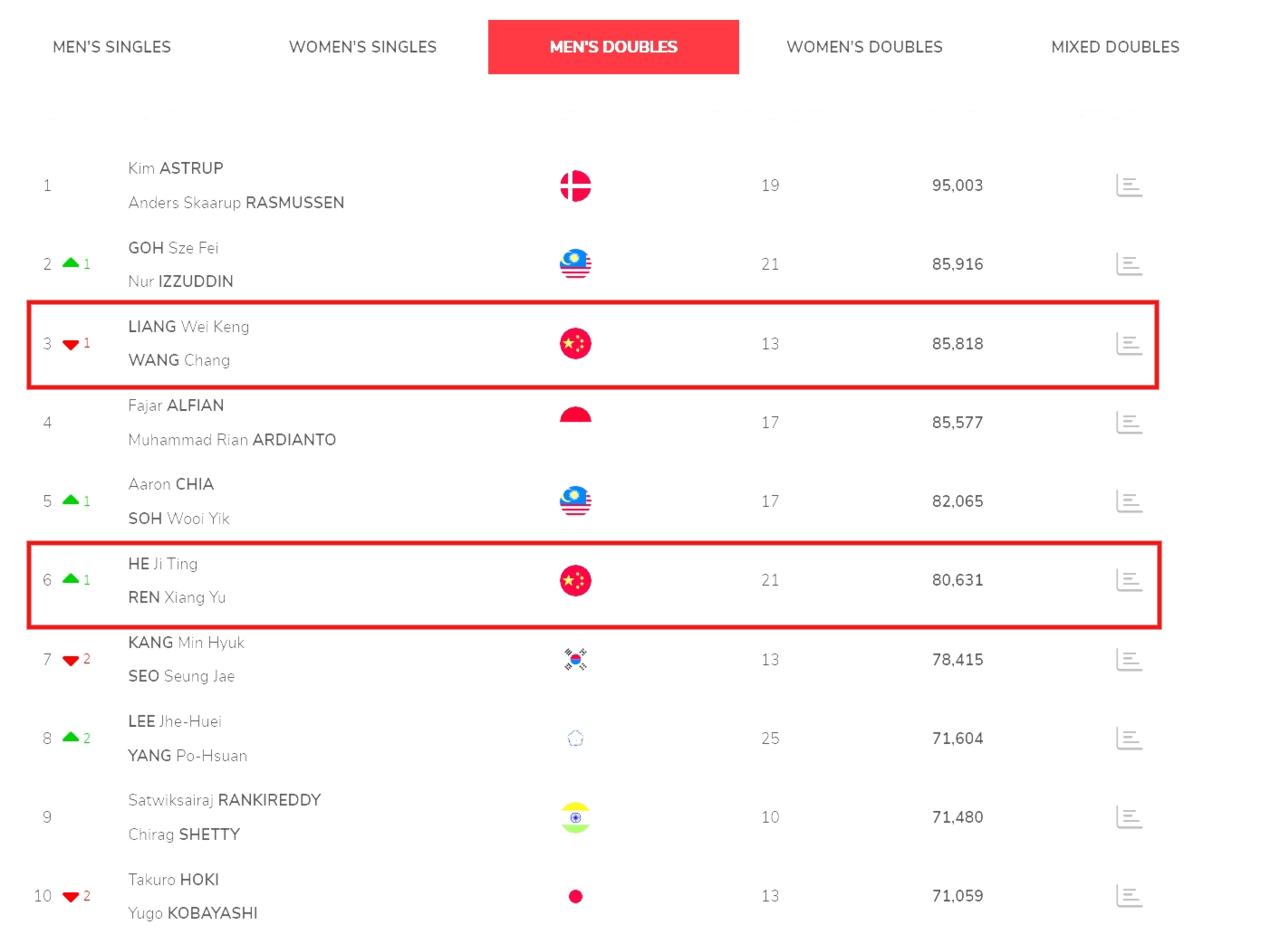Screen dimensions: 1280x944
Task: Open ranking chart icon for Goh/Izzuddin
Action: (x=1129, y=265)
